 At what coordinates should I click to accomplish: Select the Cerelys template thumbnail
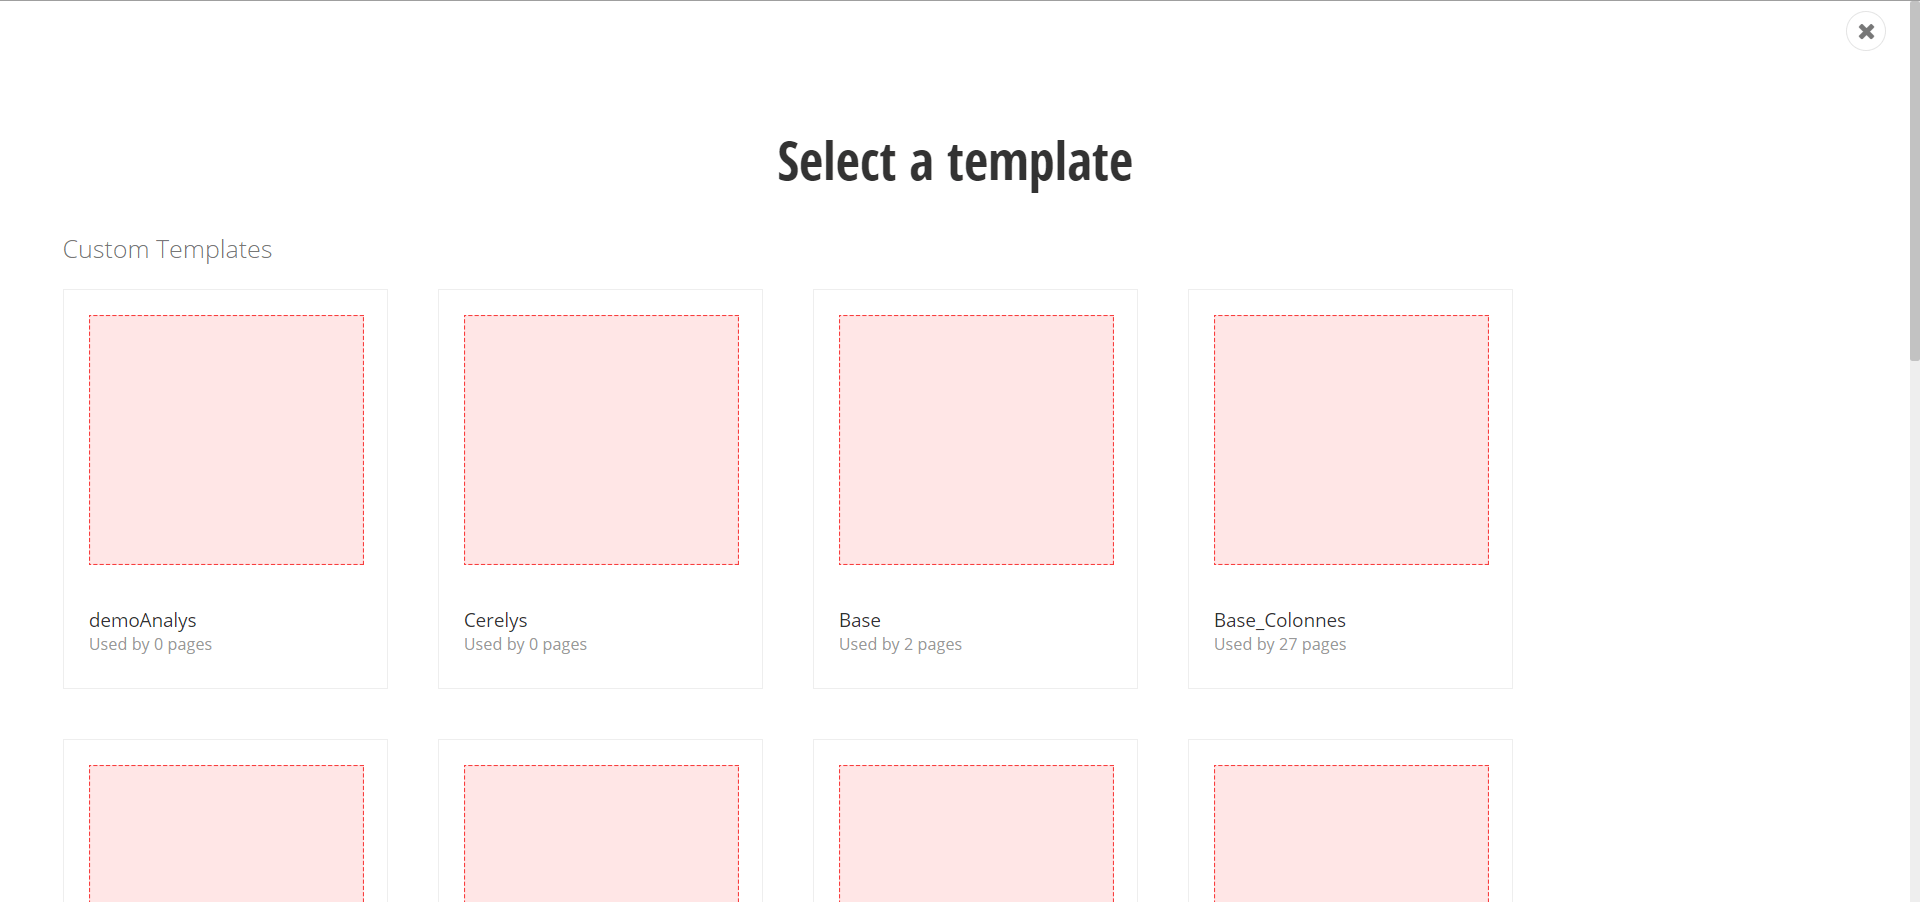601,440
